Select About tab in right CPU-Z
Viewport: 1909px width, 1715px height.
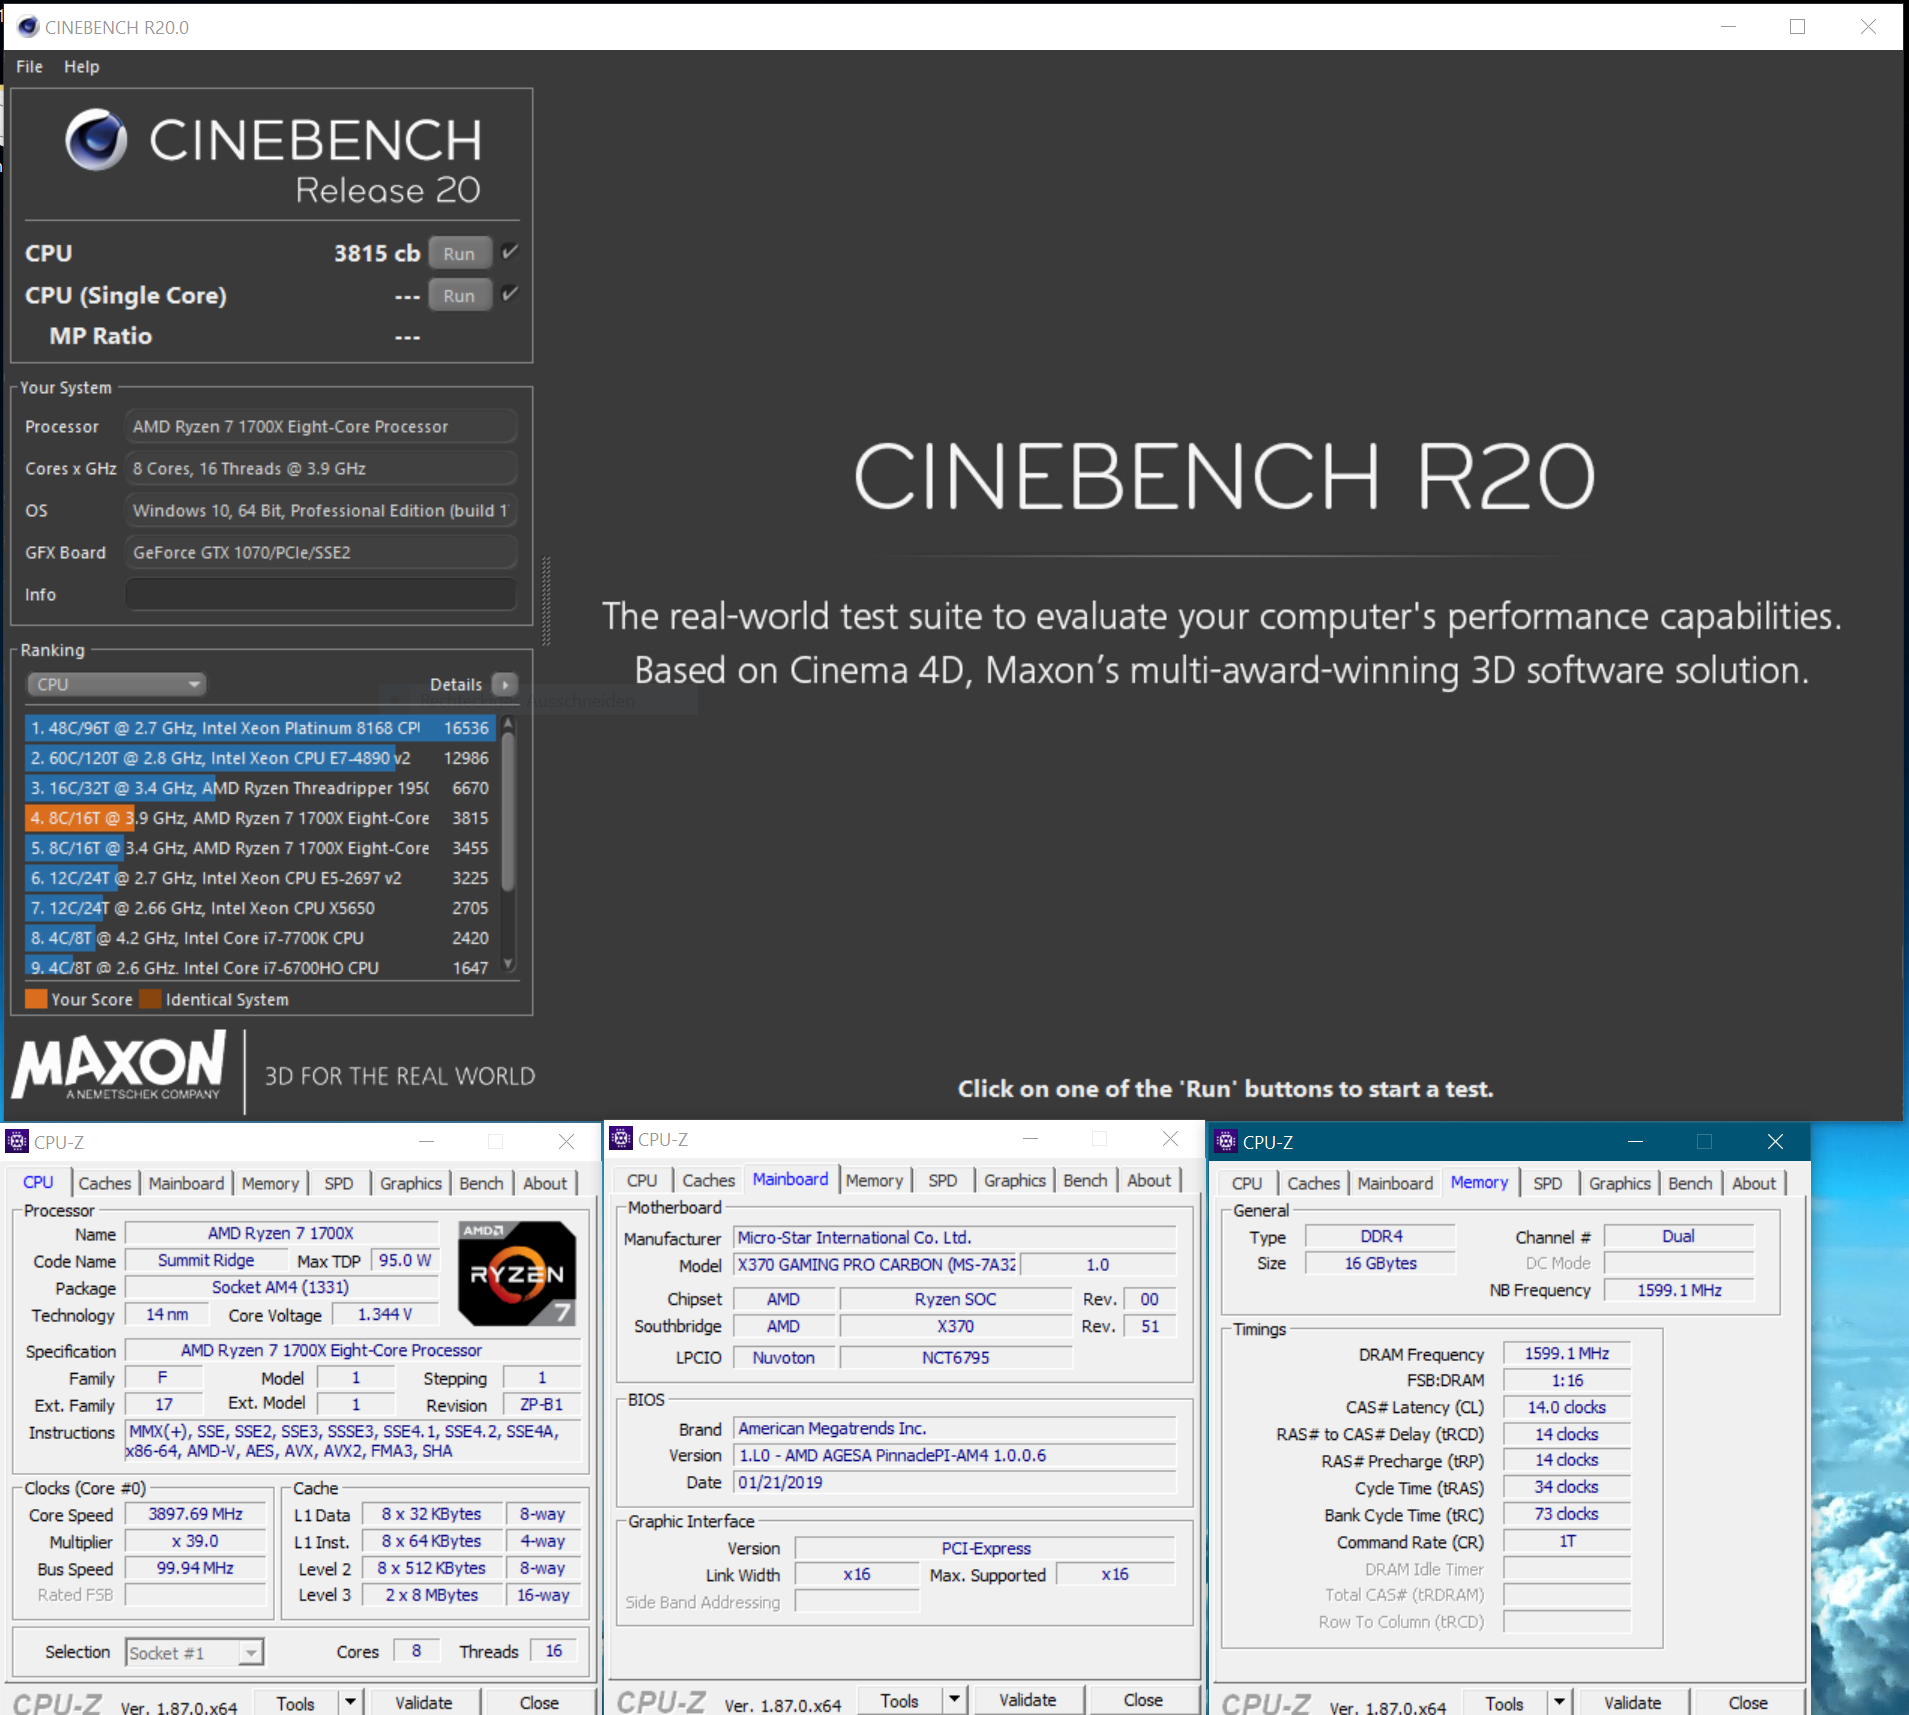coord(1754,1183)
